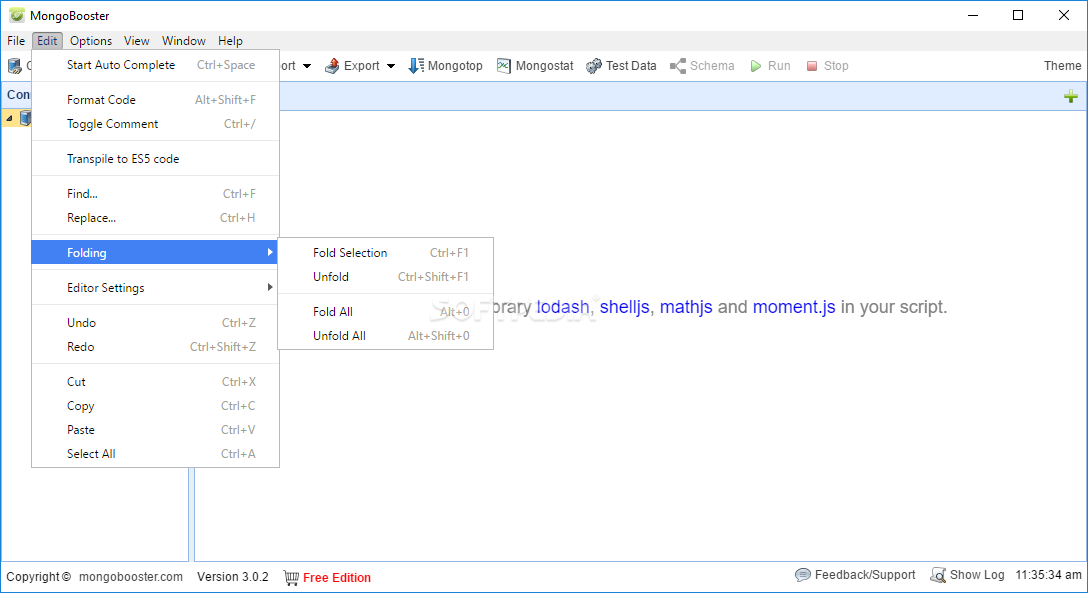The height and width of the screenshot is (593, 1088).
Task: Choose Find... in Edit menu
Action: point(155,194)
